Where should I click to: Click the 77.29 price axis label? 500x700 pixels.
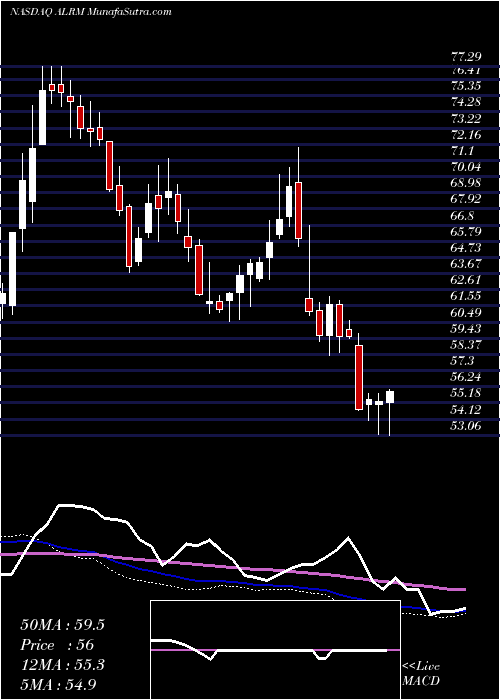point(466,57)
